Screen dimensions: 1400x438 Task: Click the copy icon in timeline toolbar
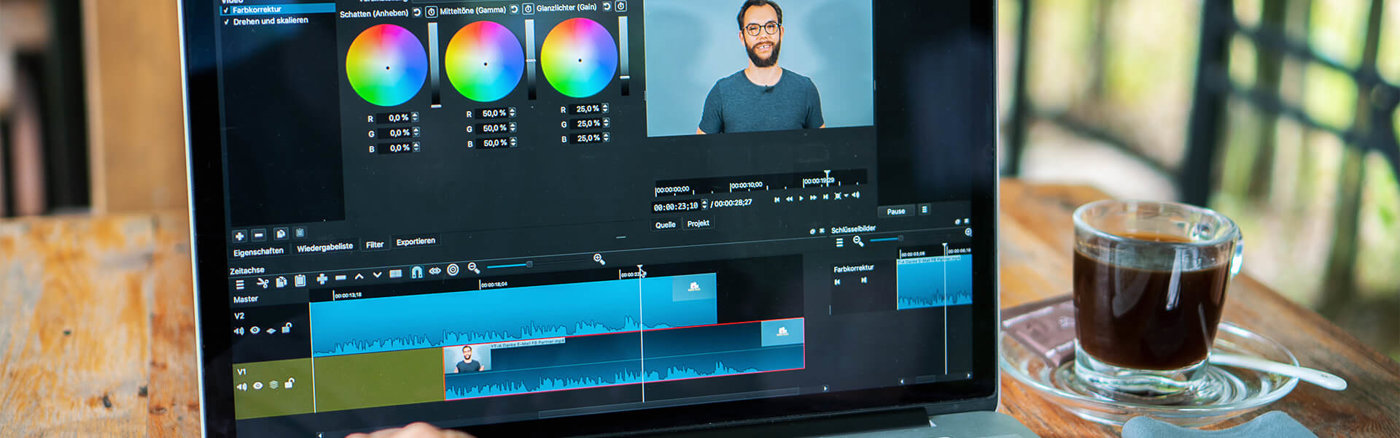(x=281, y=282)
